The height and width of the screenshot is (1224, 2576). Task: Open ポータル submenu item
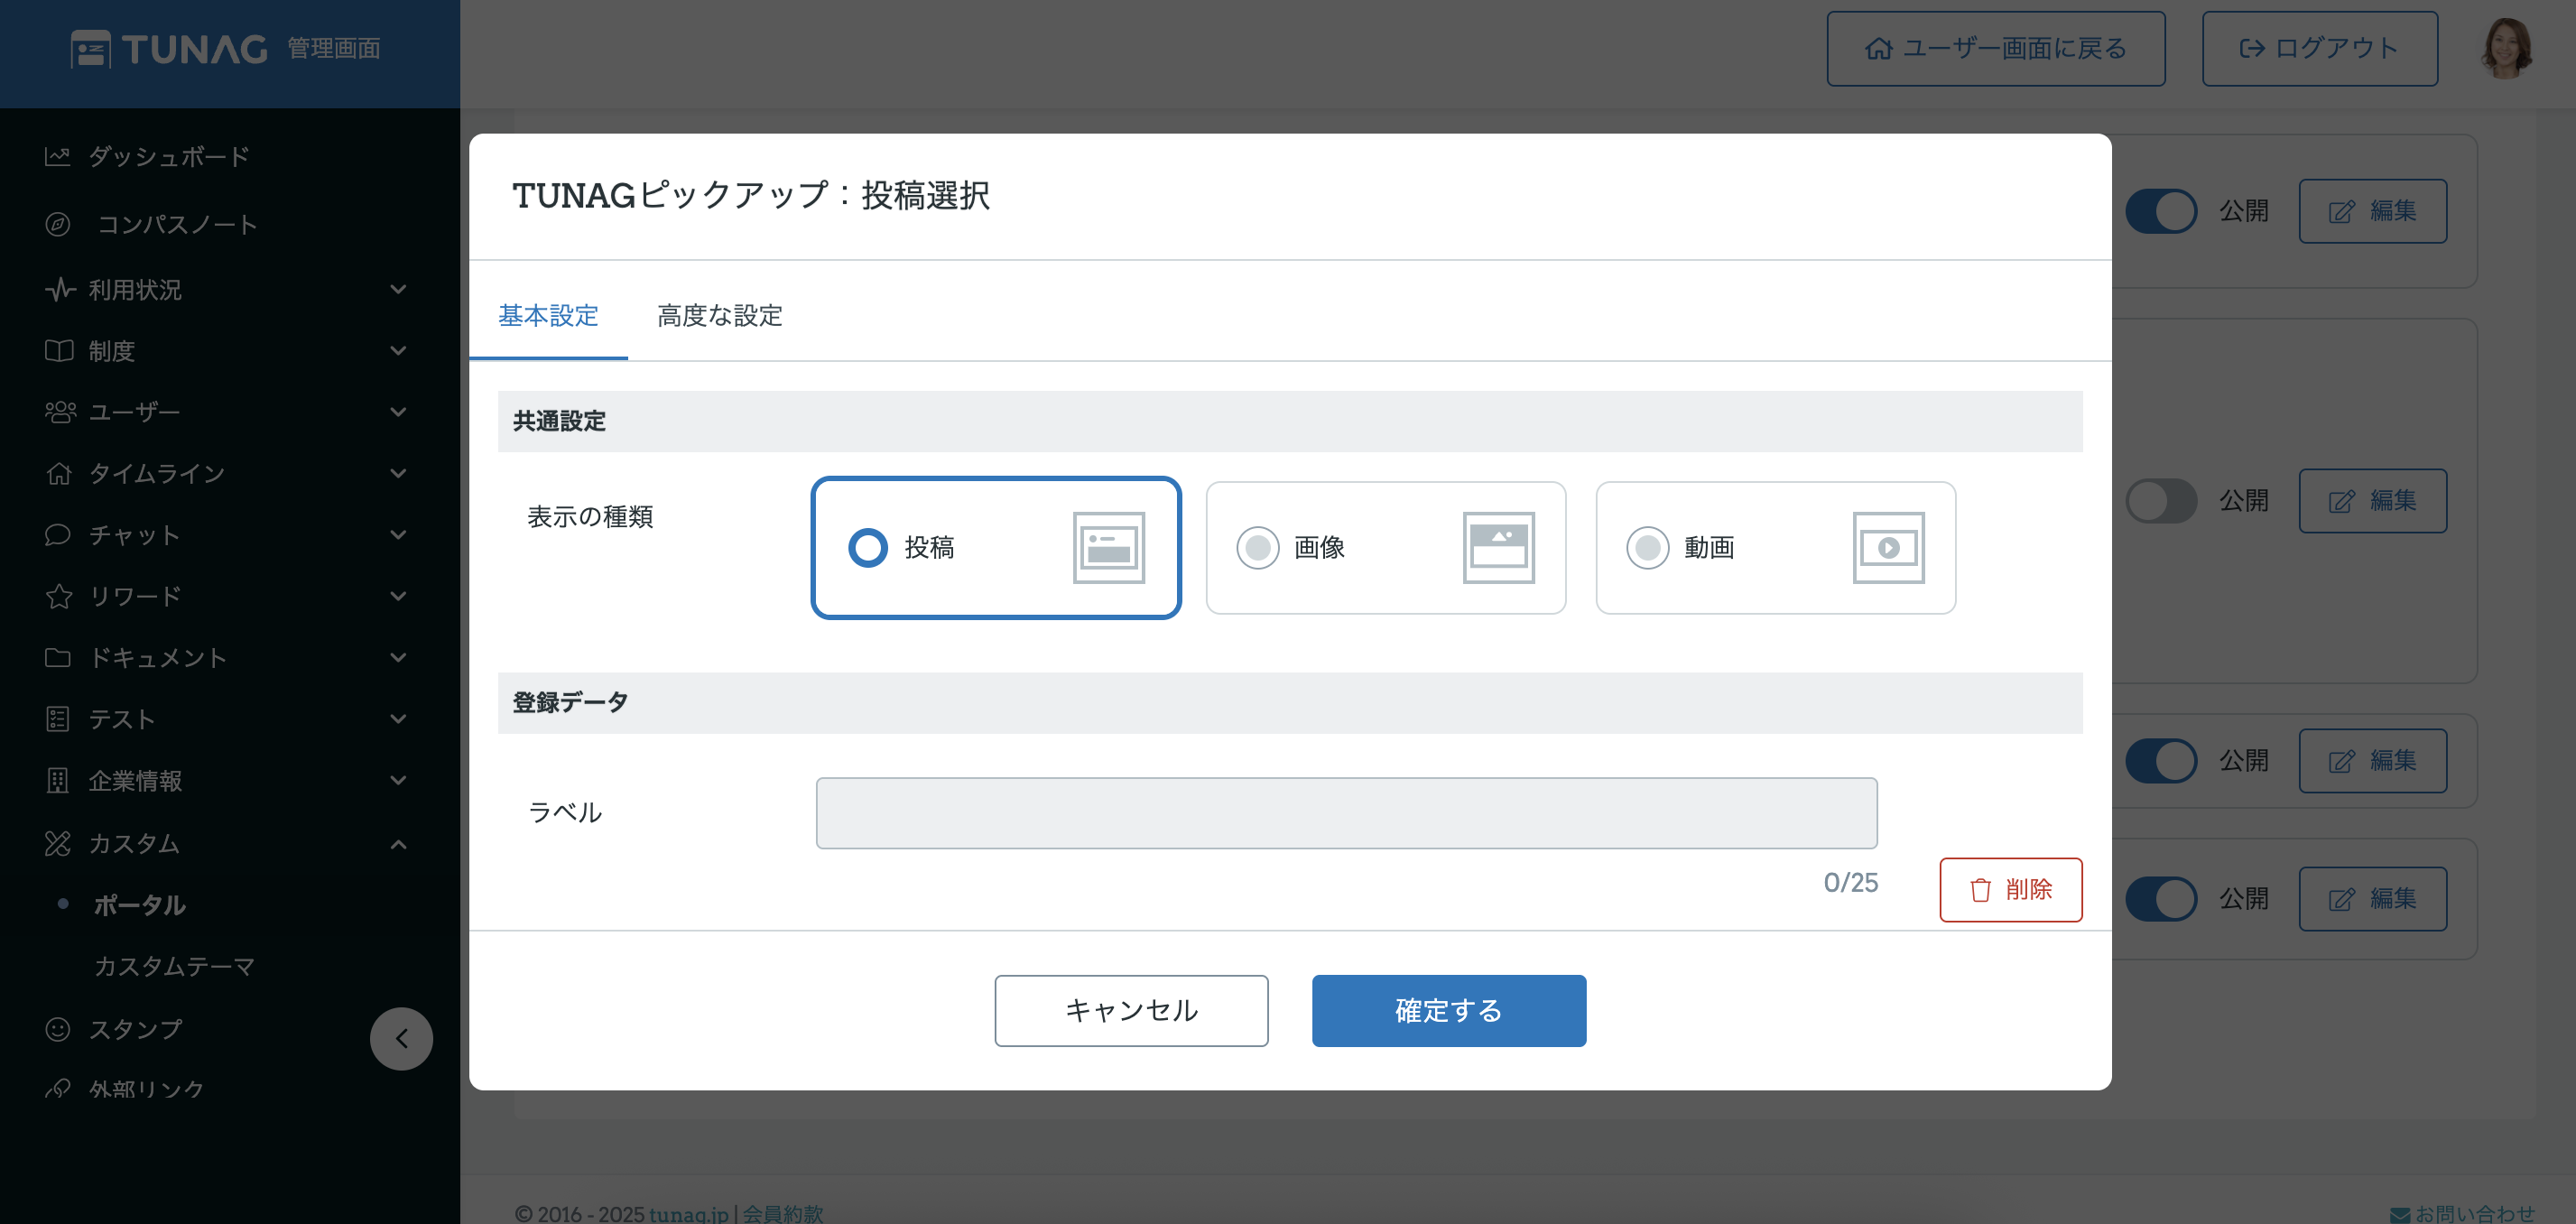[x=139, y=905]
